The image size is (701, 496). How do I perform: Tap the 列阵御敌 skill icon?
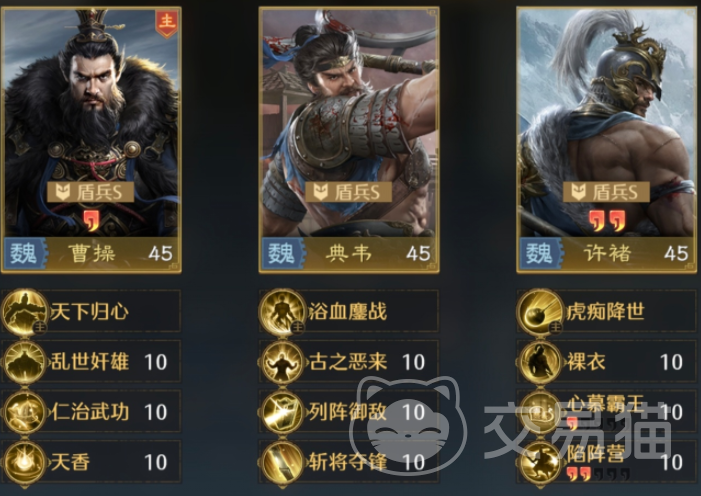pyautogui.click(x=282, y=412)
